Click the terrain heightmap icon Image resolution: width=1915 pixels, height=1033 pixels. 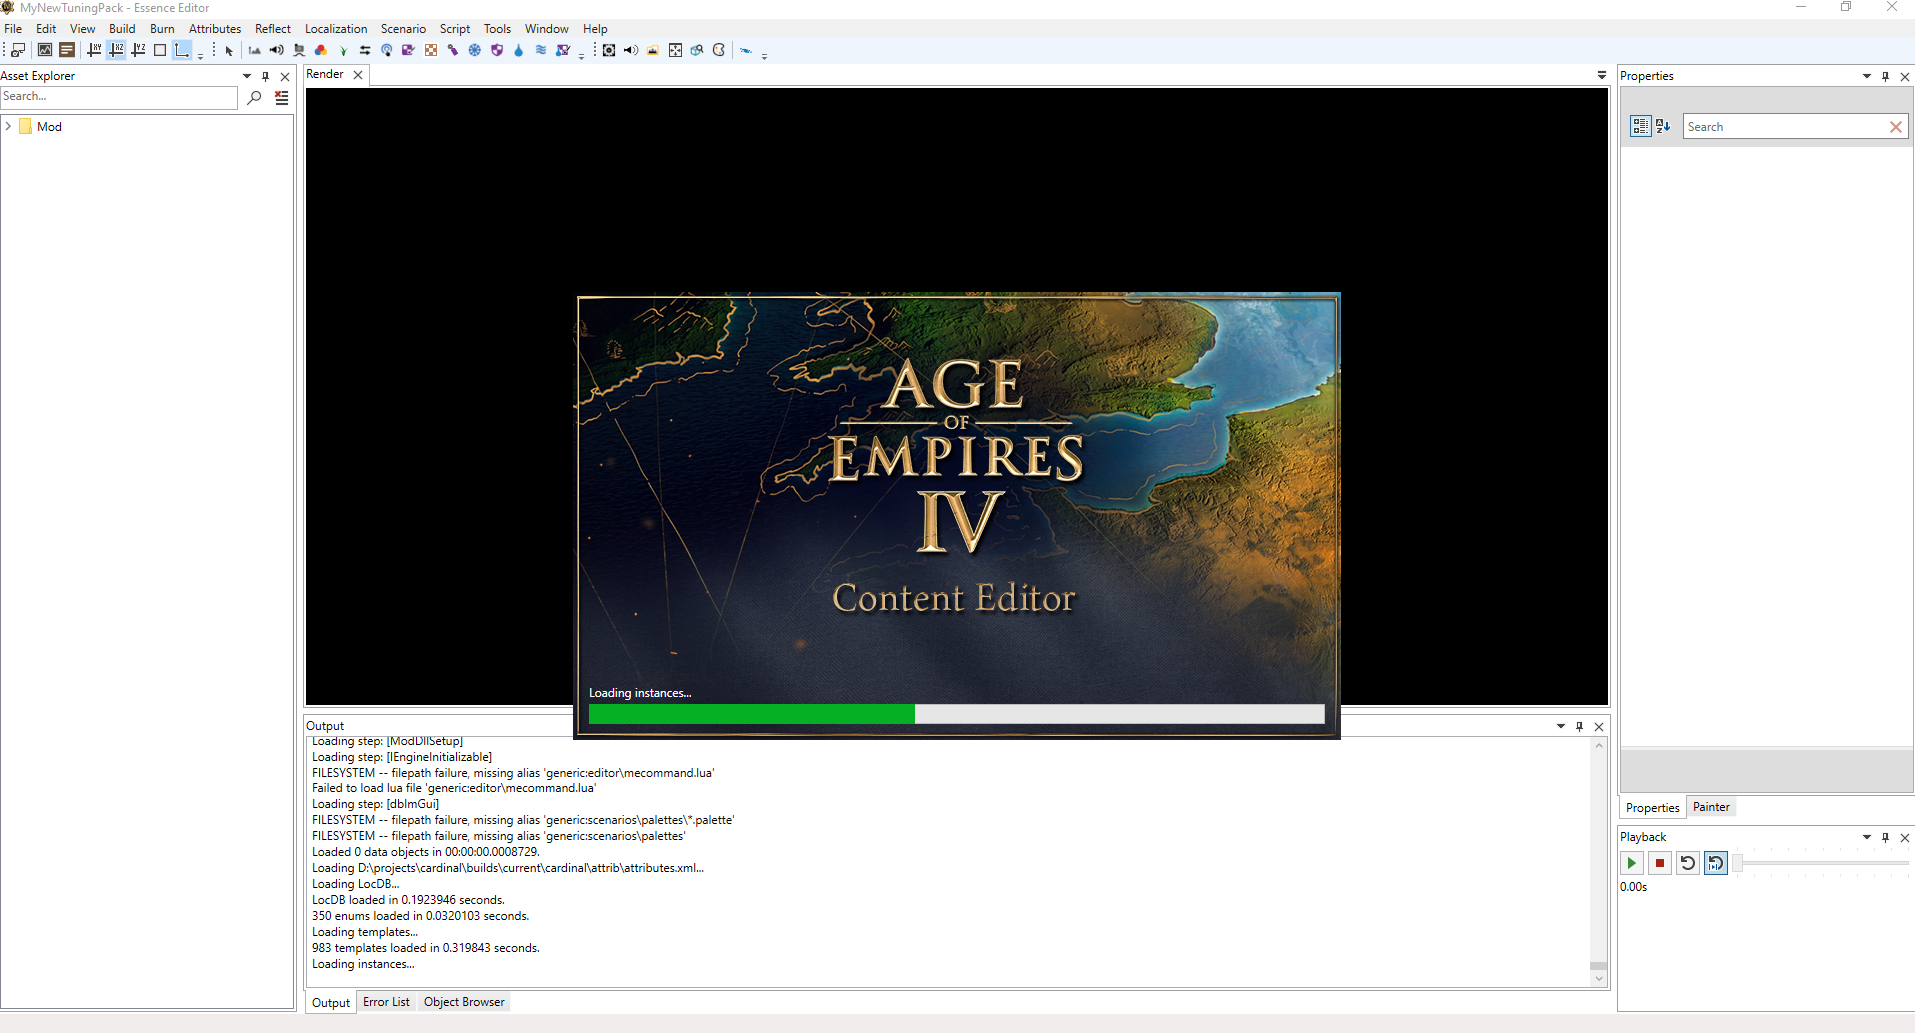point(255,50)
